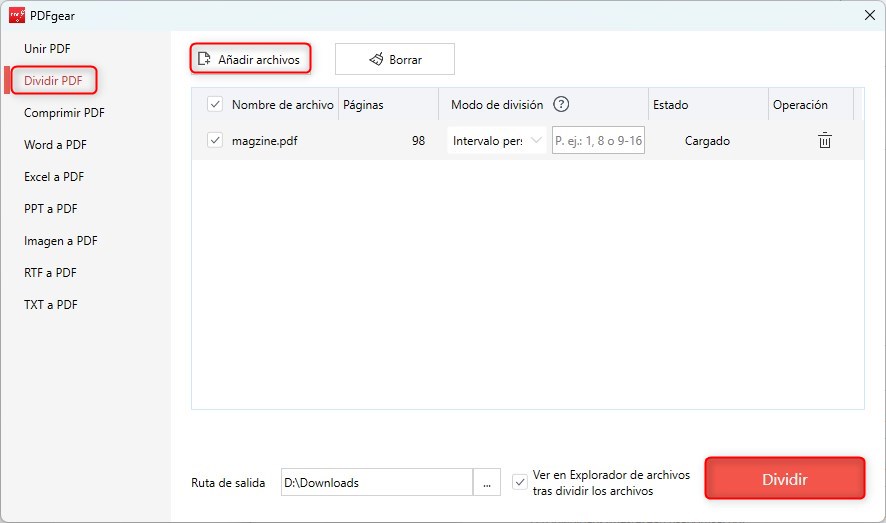
Task: Toggle the select-all checkbox in header
Action: coord(214,104)
